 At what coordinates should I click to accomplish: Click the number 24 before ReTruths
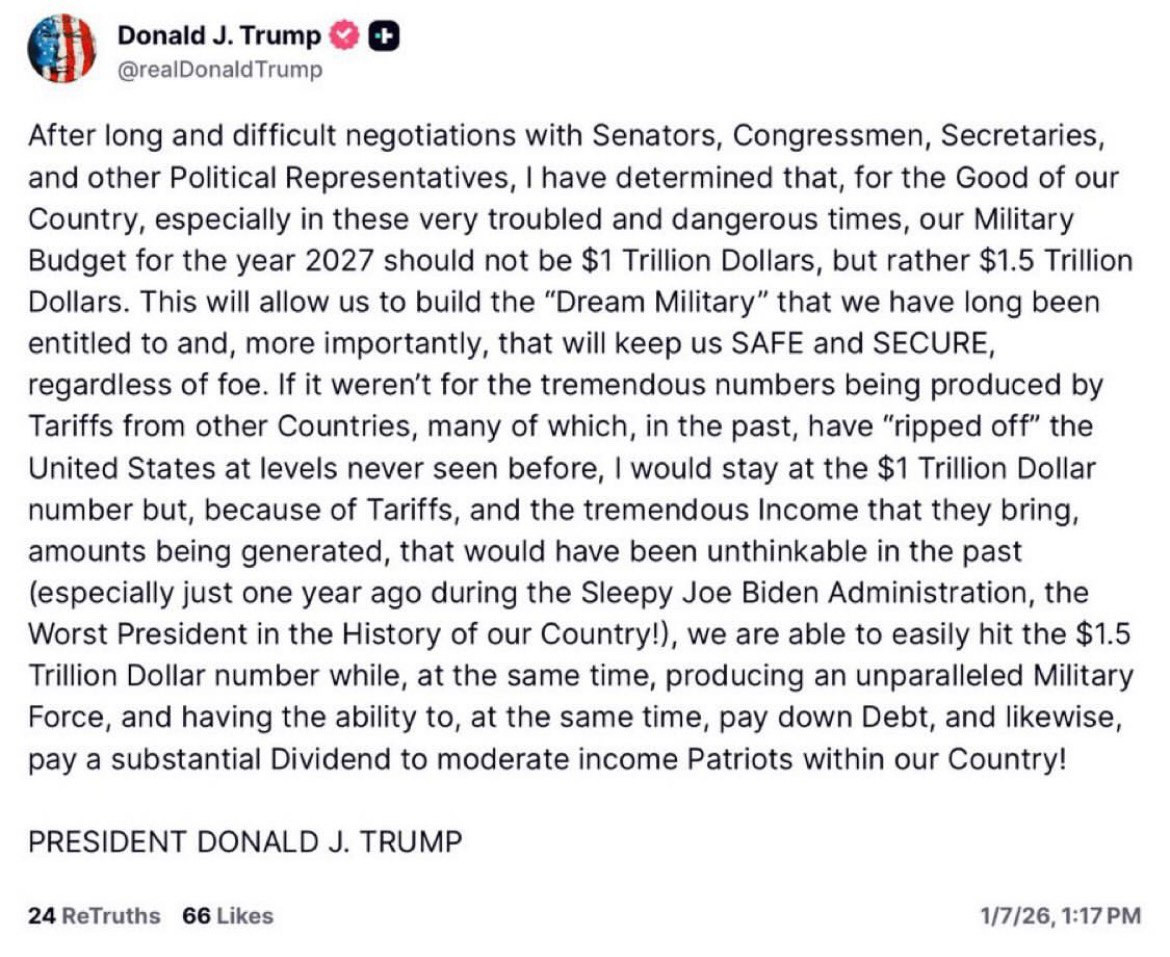pyautogui.click(x=41, y=915)
